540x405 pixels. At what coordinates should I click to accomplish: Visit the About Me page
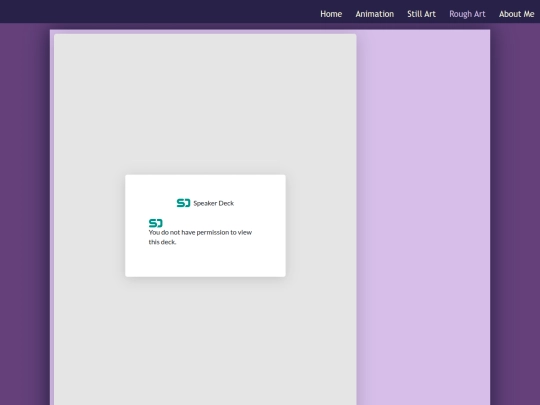point(517,14)
